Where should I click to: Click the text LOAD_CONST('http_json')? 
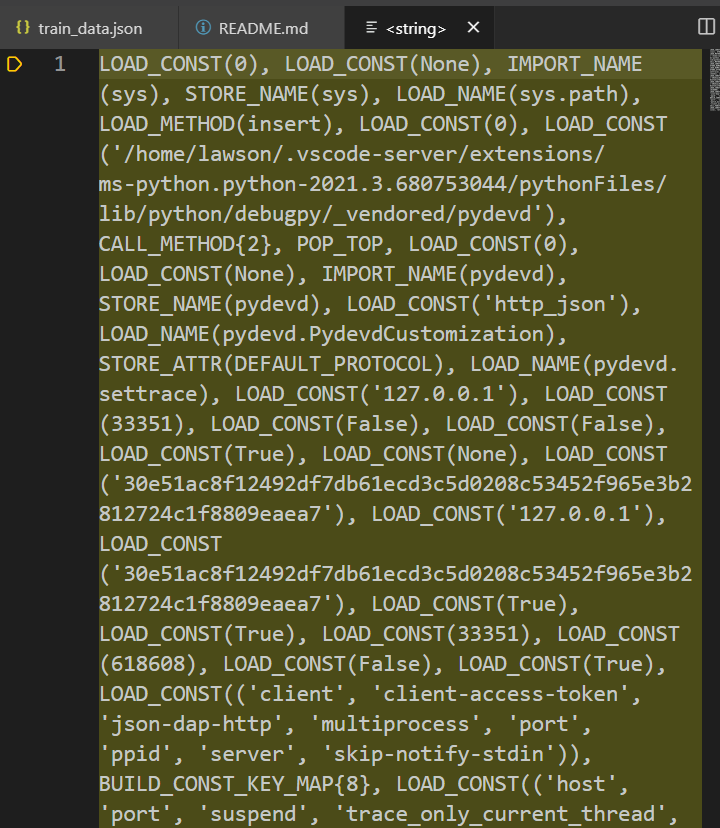pos(488,305)
